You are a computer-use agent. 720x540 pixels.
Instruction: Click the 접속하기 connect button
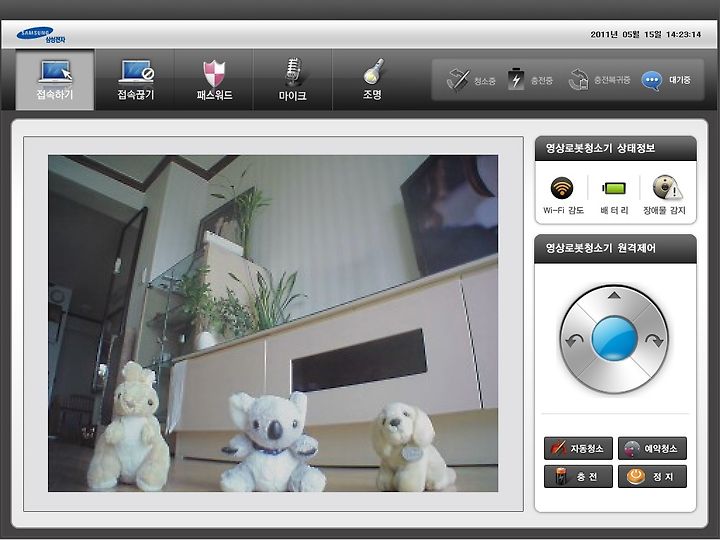point(55,80)
